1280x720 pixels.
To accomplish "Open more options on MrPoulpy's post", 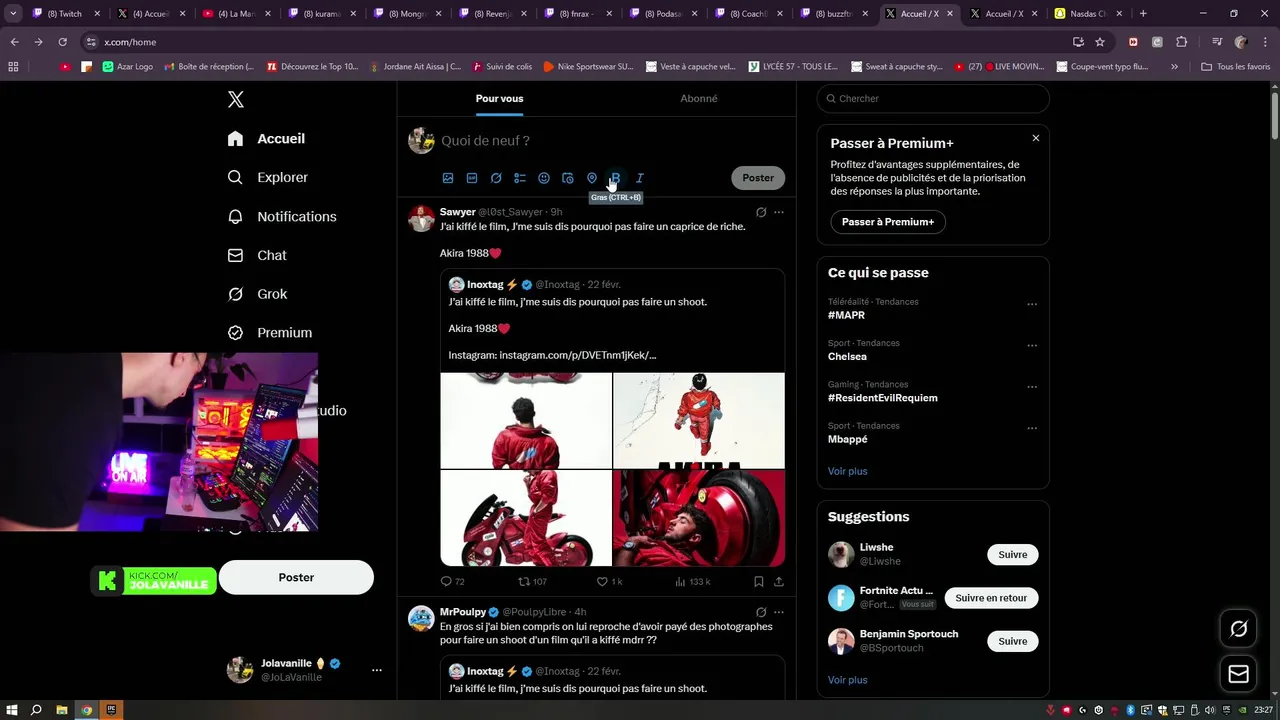I will click(x=779, y=612).
